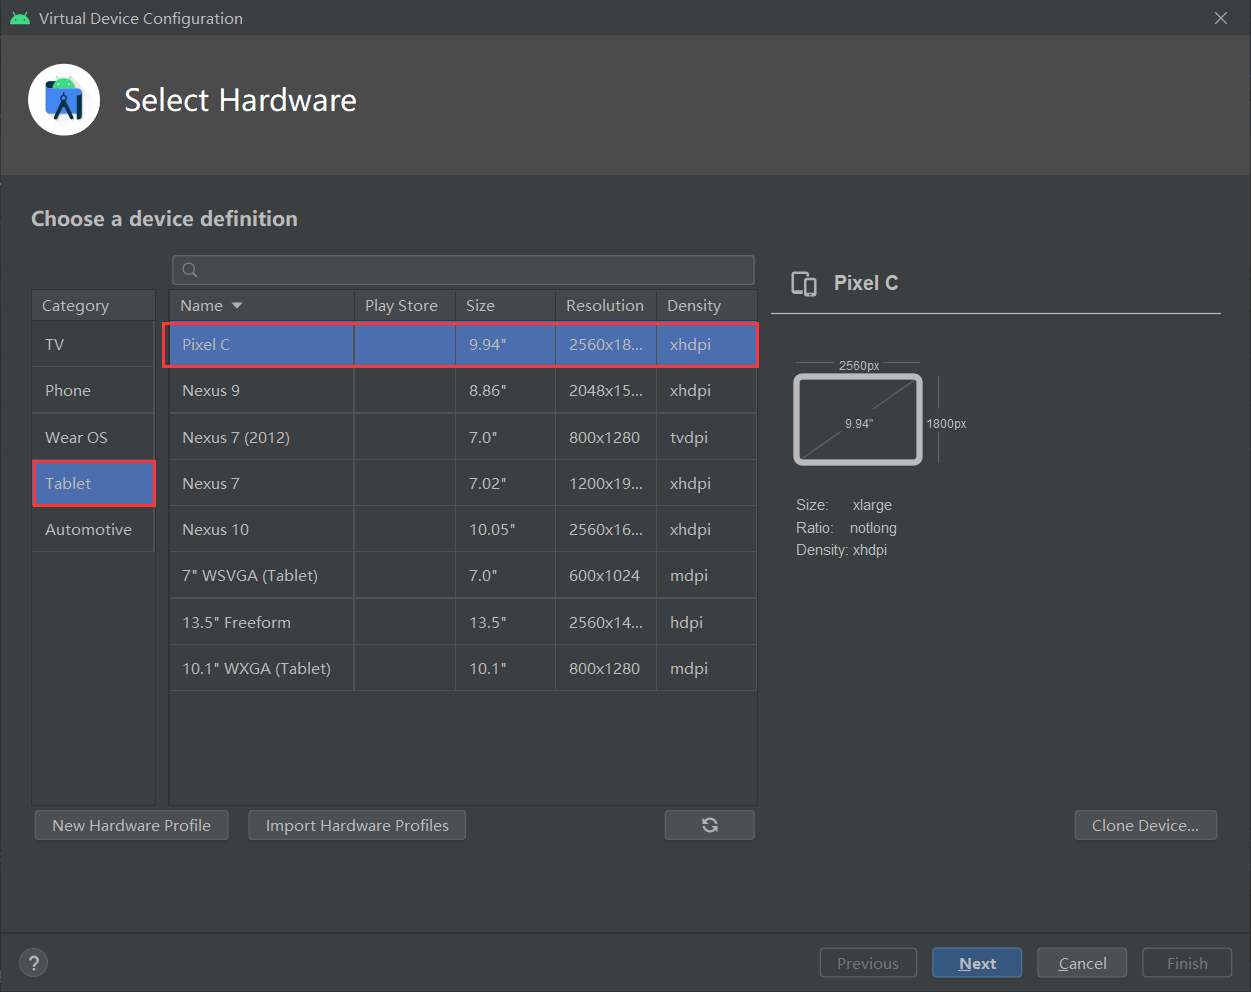1251x992 pixels.
Task: Select the 13.5" Freeform row
Action: [461, 622]
